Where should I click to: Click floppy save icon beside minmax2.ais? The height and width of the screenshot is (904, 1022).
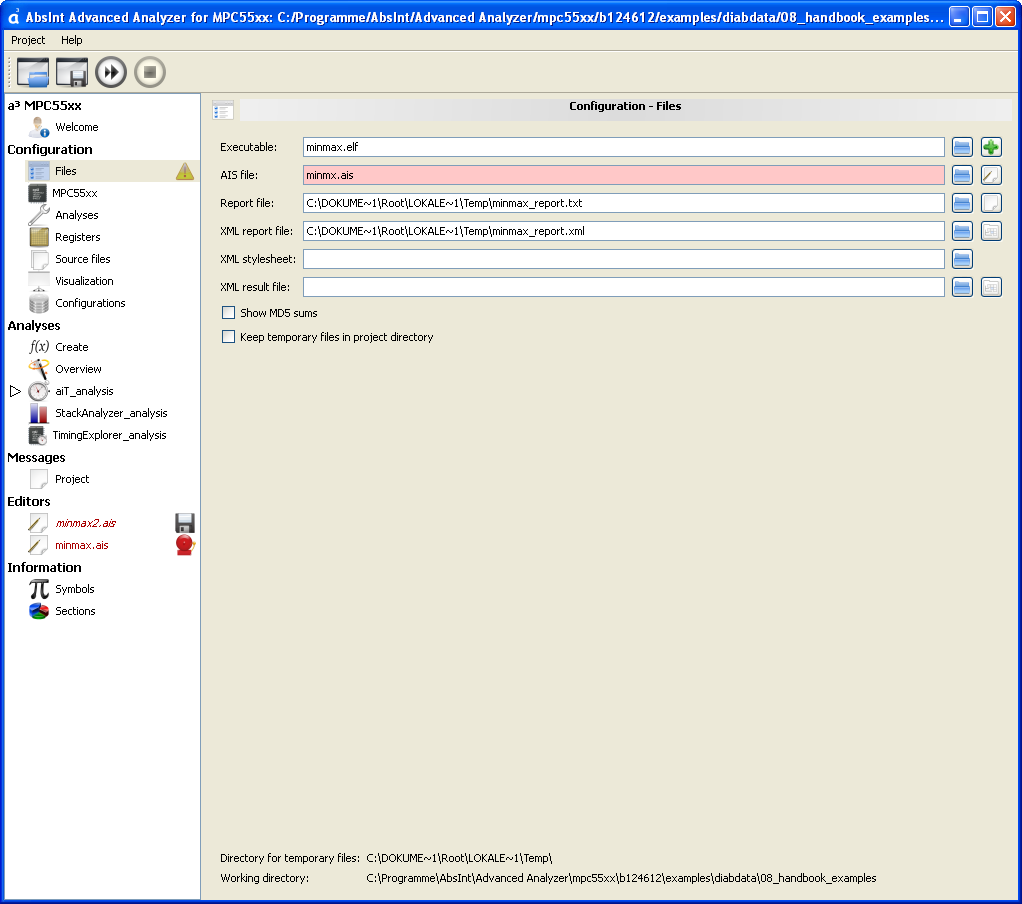(x=185, y=523)
